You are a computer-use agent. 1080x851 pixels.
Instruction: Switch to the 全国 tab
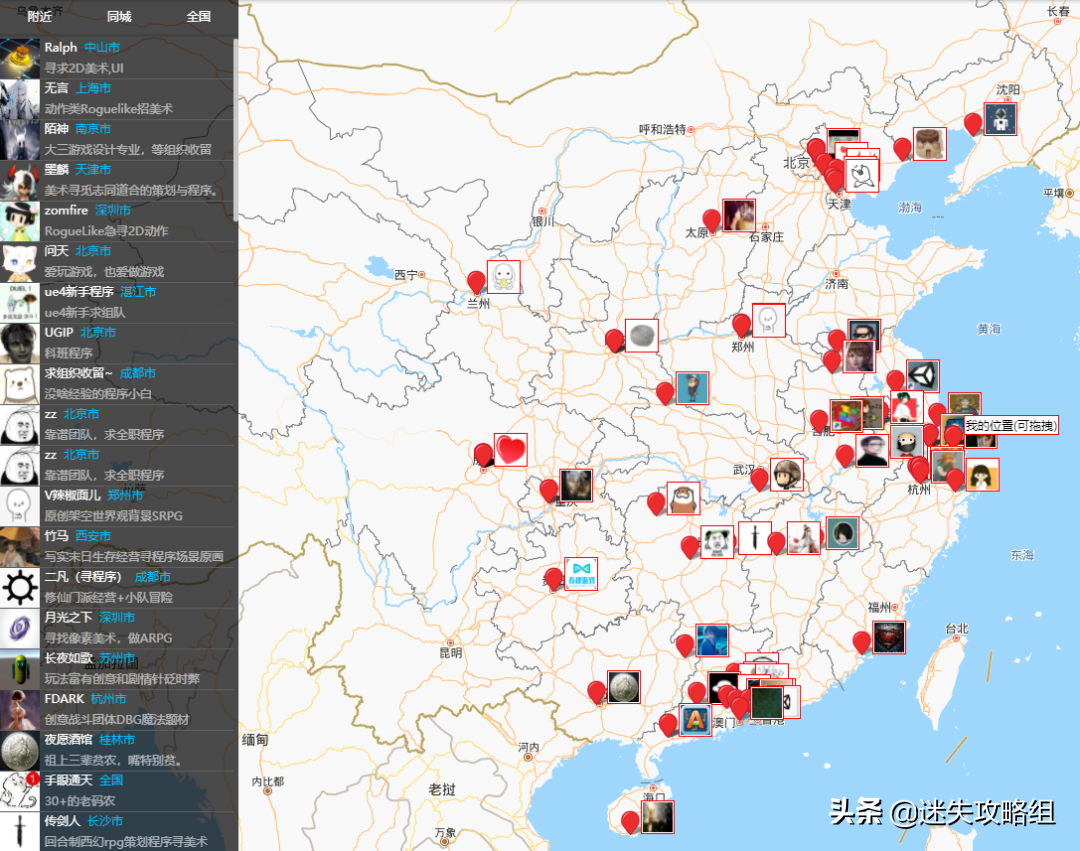click(198, 17)
